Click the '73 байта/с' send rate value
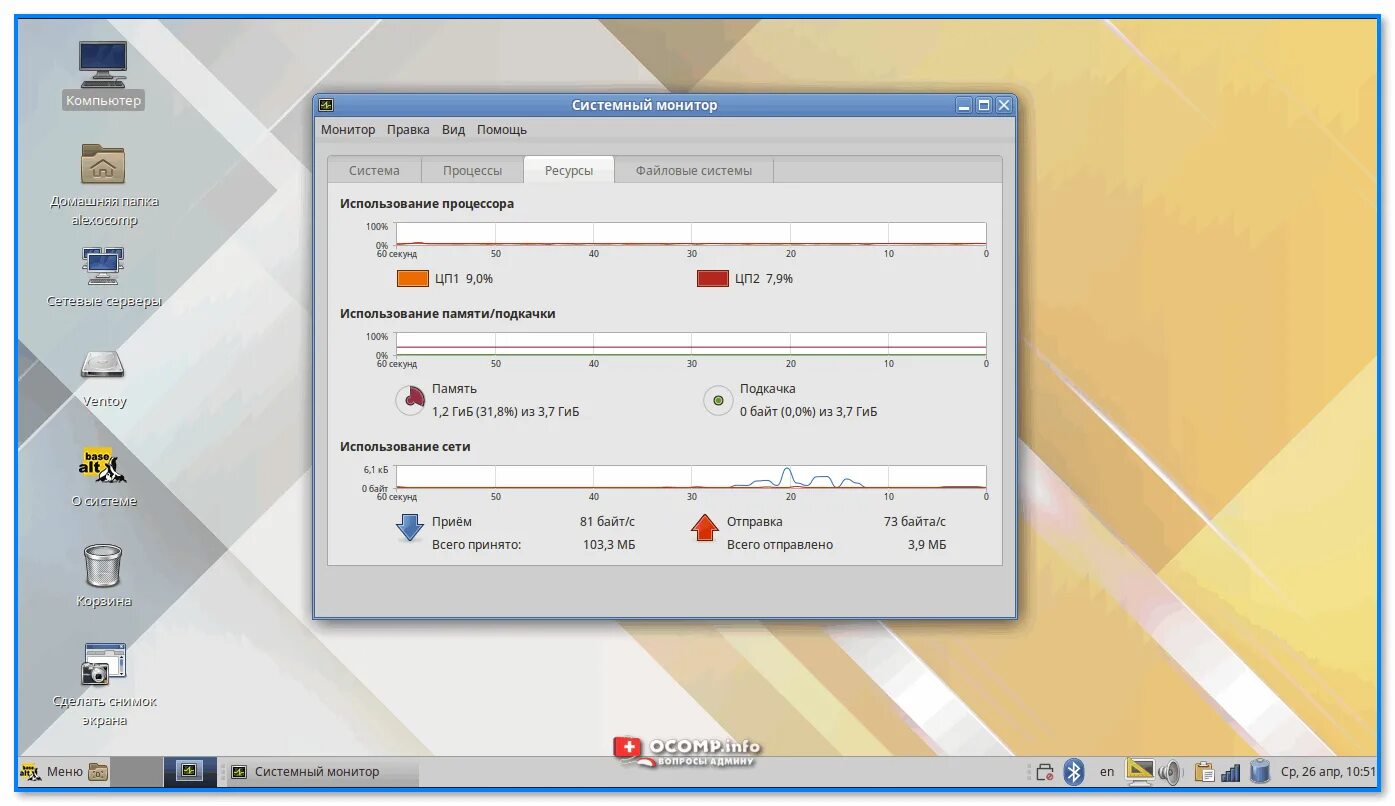The height and width of the screenshot is (806, 1395). [914, 522]
